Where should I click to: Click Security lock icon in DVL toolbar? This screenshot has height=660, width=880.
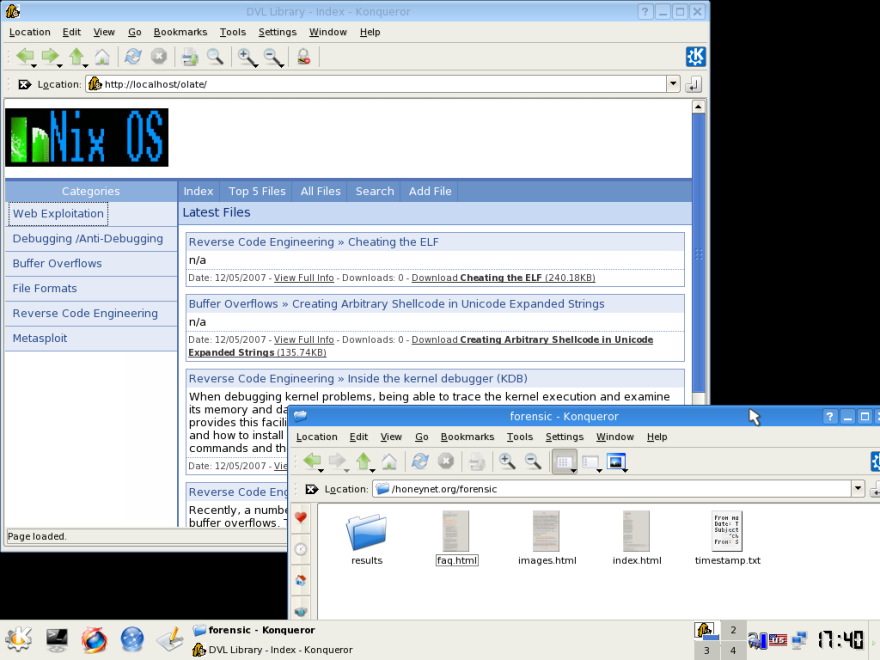click(x=304, y=56)
